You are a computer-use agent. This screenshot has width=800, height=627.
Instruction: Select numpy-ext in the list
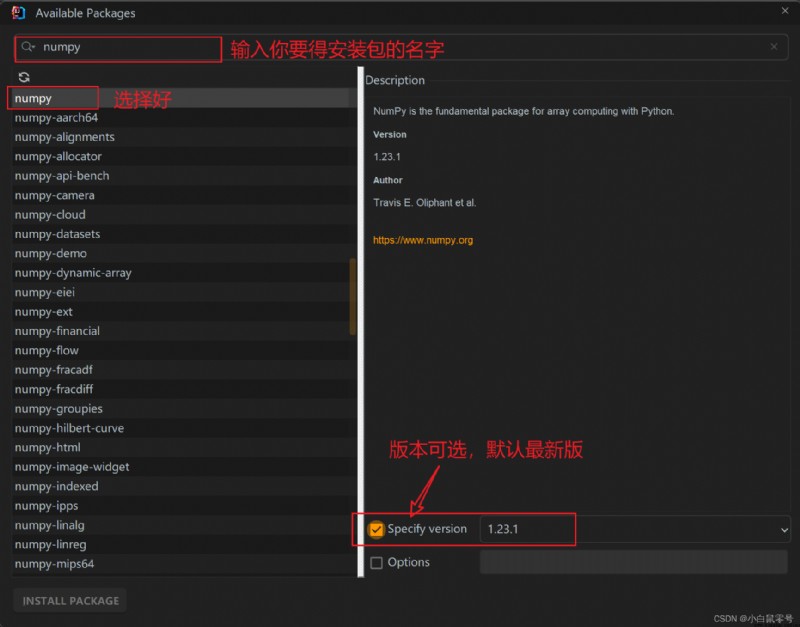(x=184, y=311)
